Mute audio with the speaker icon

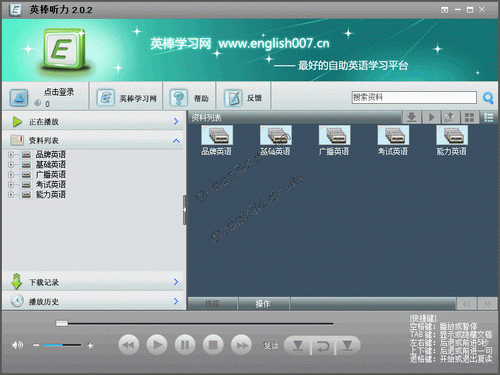tap(17, 345)
